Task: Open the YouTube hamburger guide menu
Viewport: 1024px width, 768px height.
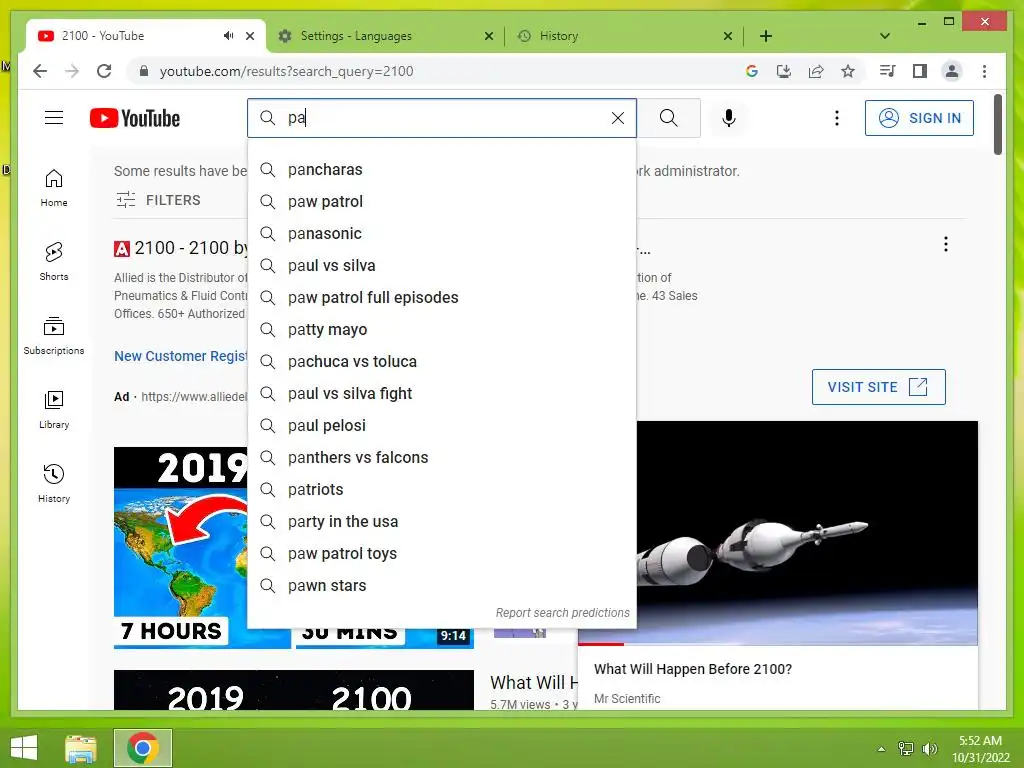Action: 54,118
